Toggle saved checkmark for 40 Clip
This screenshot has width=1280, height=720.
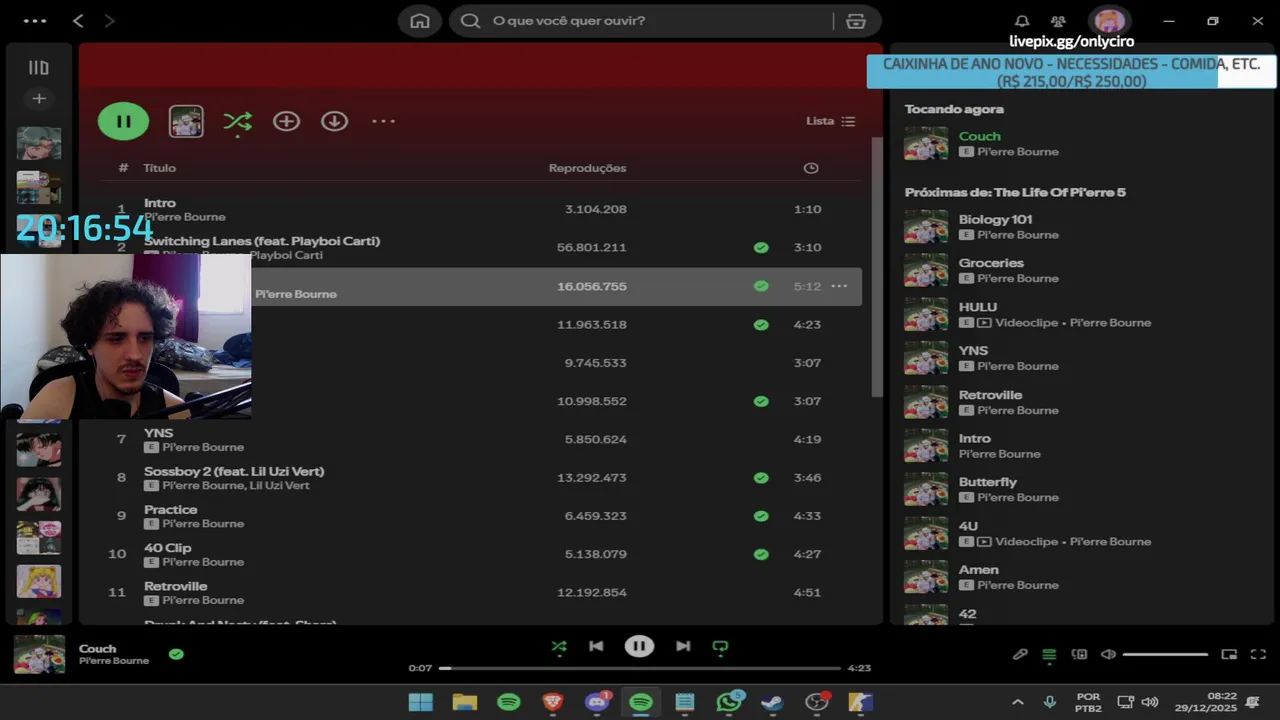(x=761, y=554)
